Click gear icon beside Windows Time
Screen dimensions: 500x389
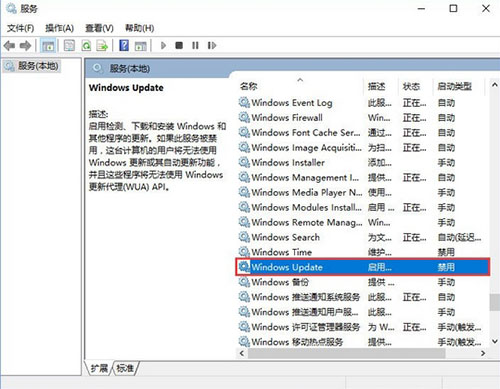(x=244, y=252)
